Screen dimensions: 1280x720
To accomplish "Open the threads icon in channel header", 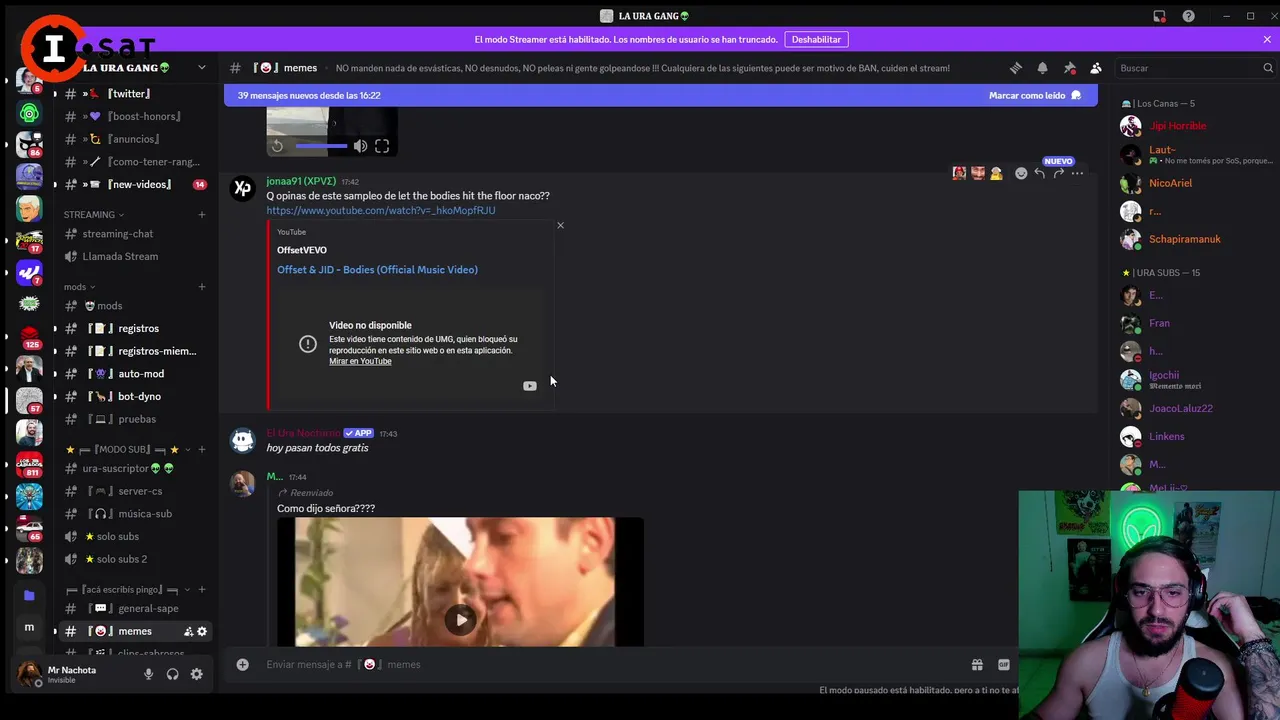I will pyautogui.click(x=1016, y=68).
